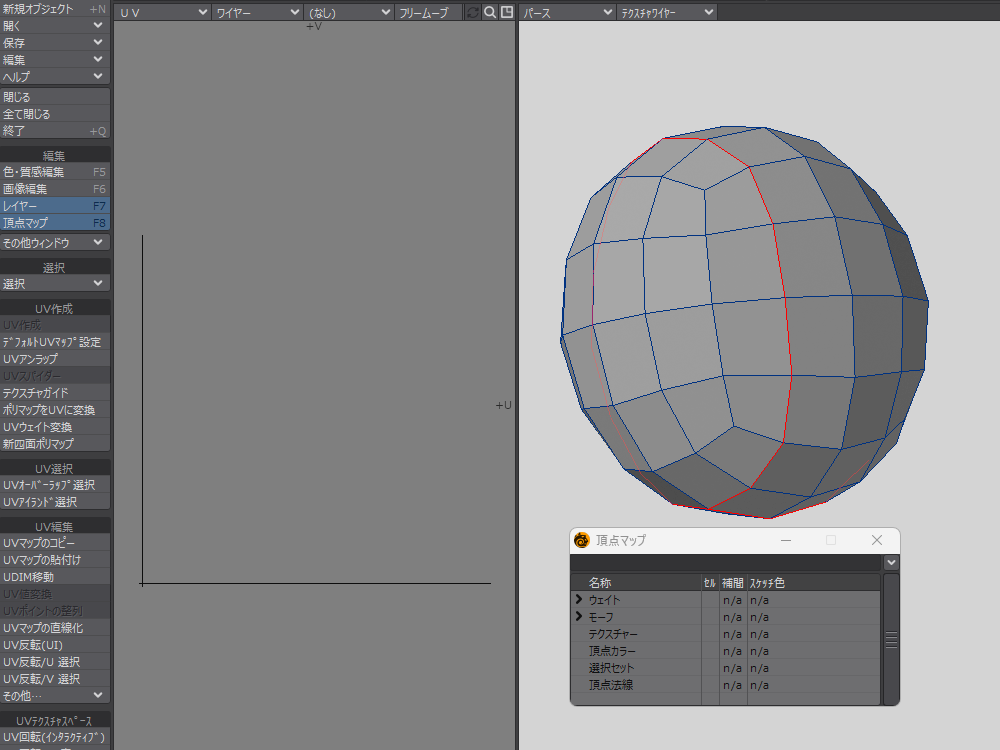Expand the ウェイト group in vertex map list
Viewport: 1000px width, 750px height.
[x=578, y=600]
